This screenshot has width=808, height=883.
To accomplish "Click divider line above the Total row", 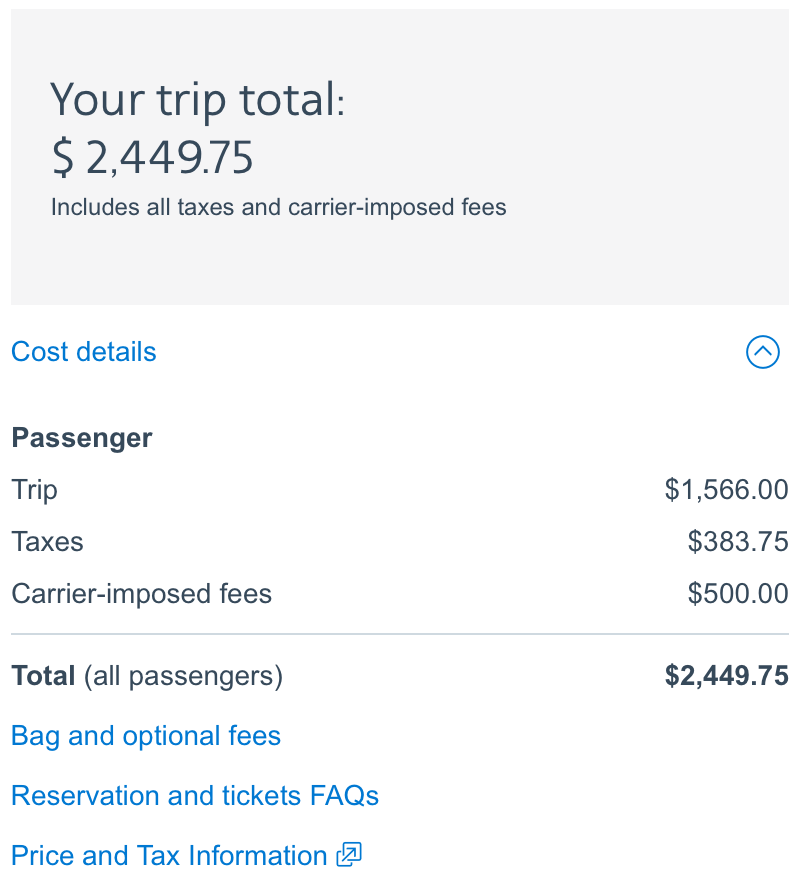I will [400, 634].
